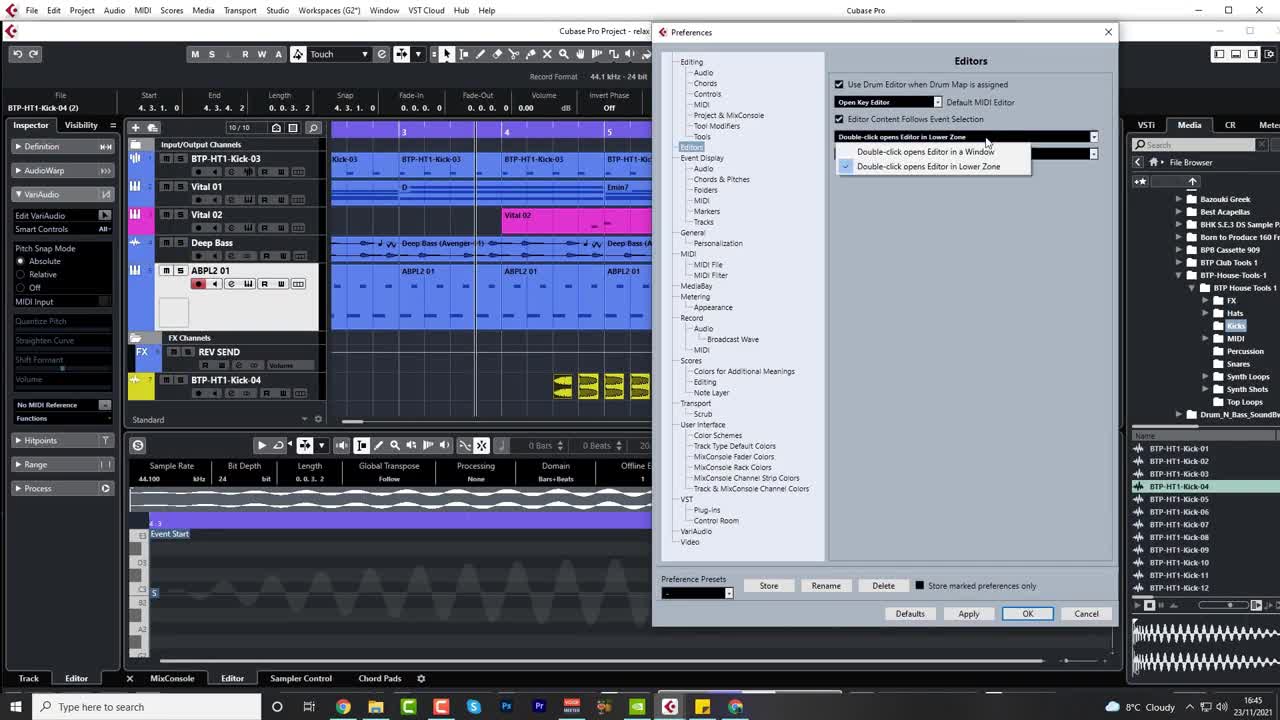Open Windows Start menu
The image size is (1280, 720).
pos(17,706)
